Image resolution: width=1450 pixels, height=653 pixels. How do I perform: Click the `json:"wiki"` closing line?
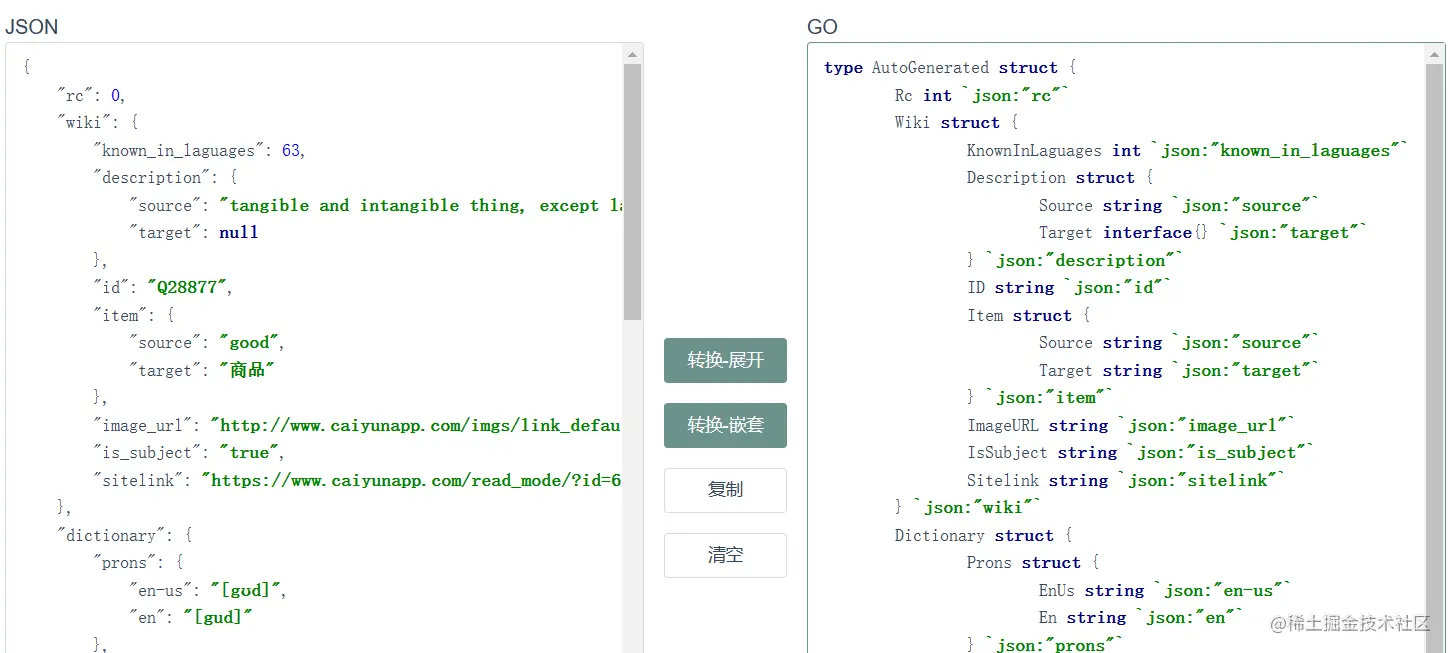click(968, 508)
